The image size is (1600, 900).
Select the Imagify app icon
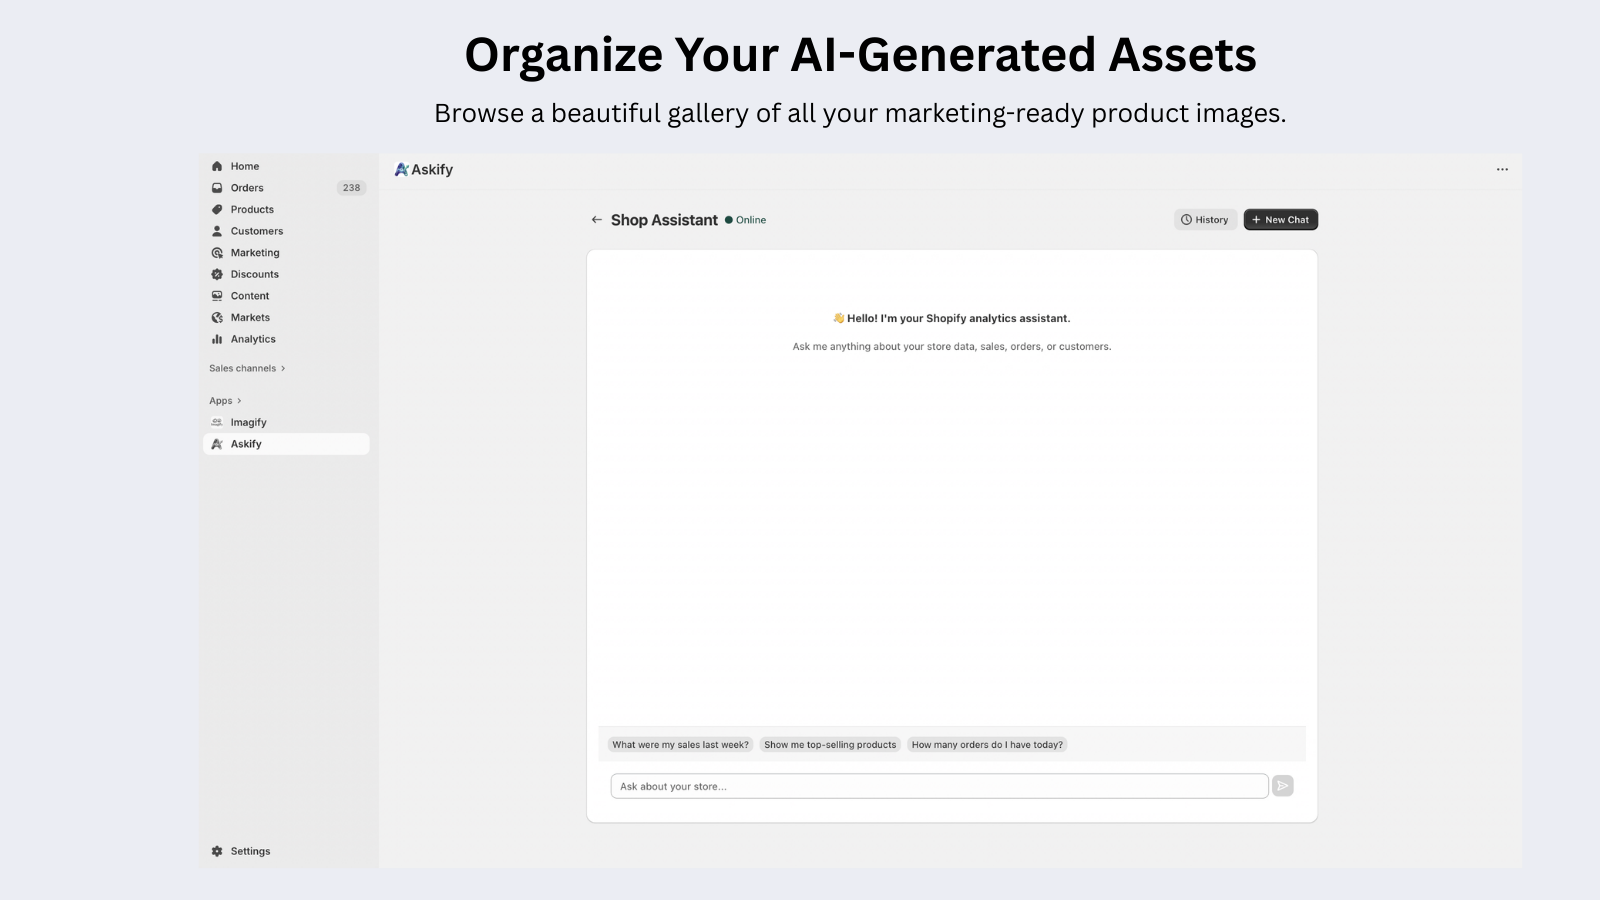pyautogui.click(x=216, y=422)
